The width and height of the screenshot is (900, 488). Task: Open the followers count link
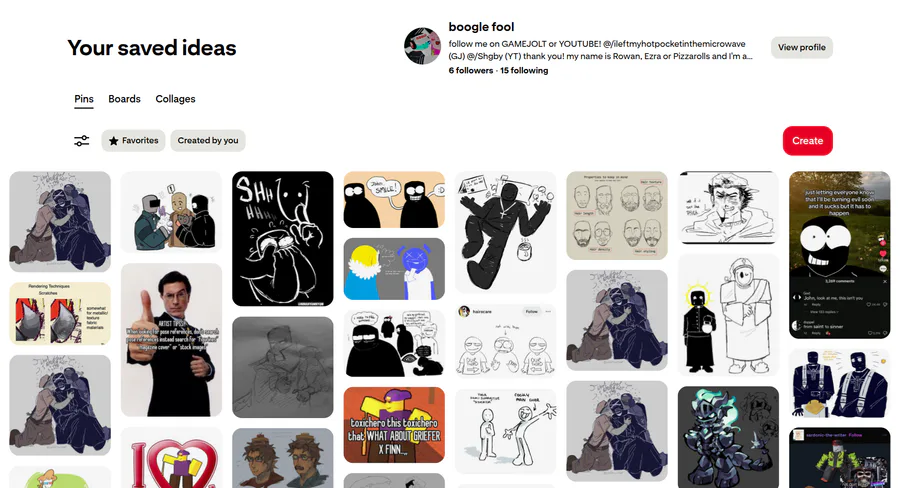[x=470, y=71]
